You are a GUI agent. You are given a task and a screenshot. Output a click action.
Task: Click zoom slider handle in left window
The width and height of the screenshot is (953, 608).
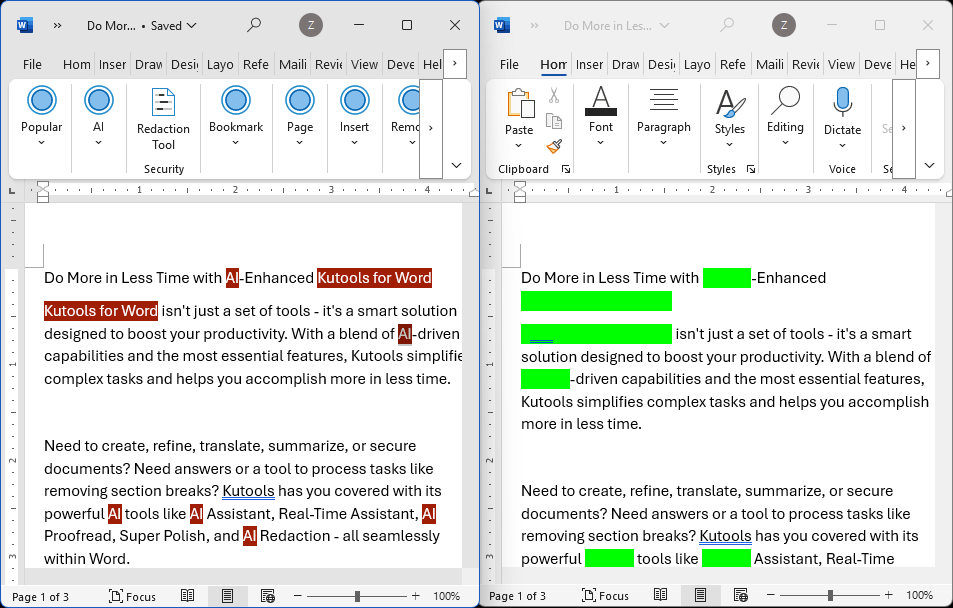point(357,596)
